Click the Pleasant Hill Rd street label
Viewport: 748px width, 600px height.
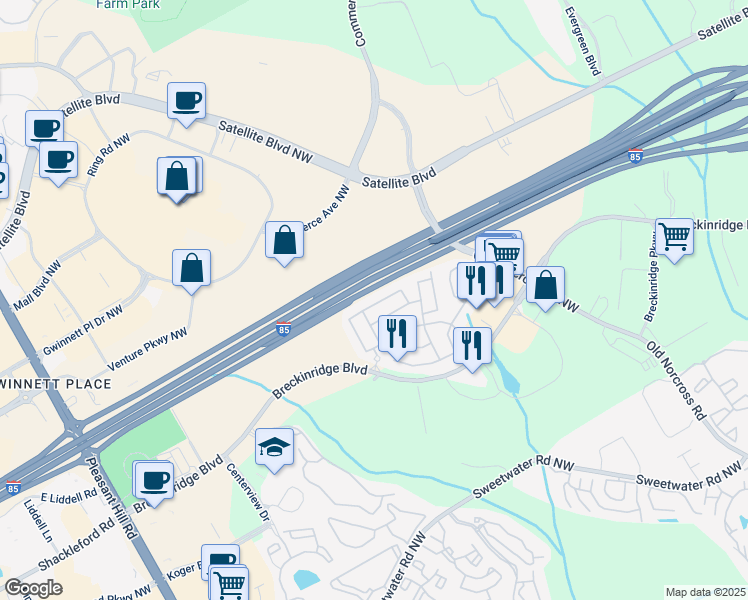(x=111, y=498)
